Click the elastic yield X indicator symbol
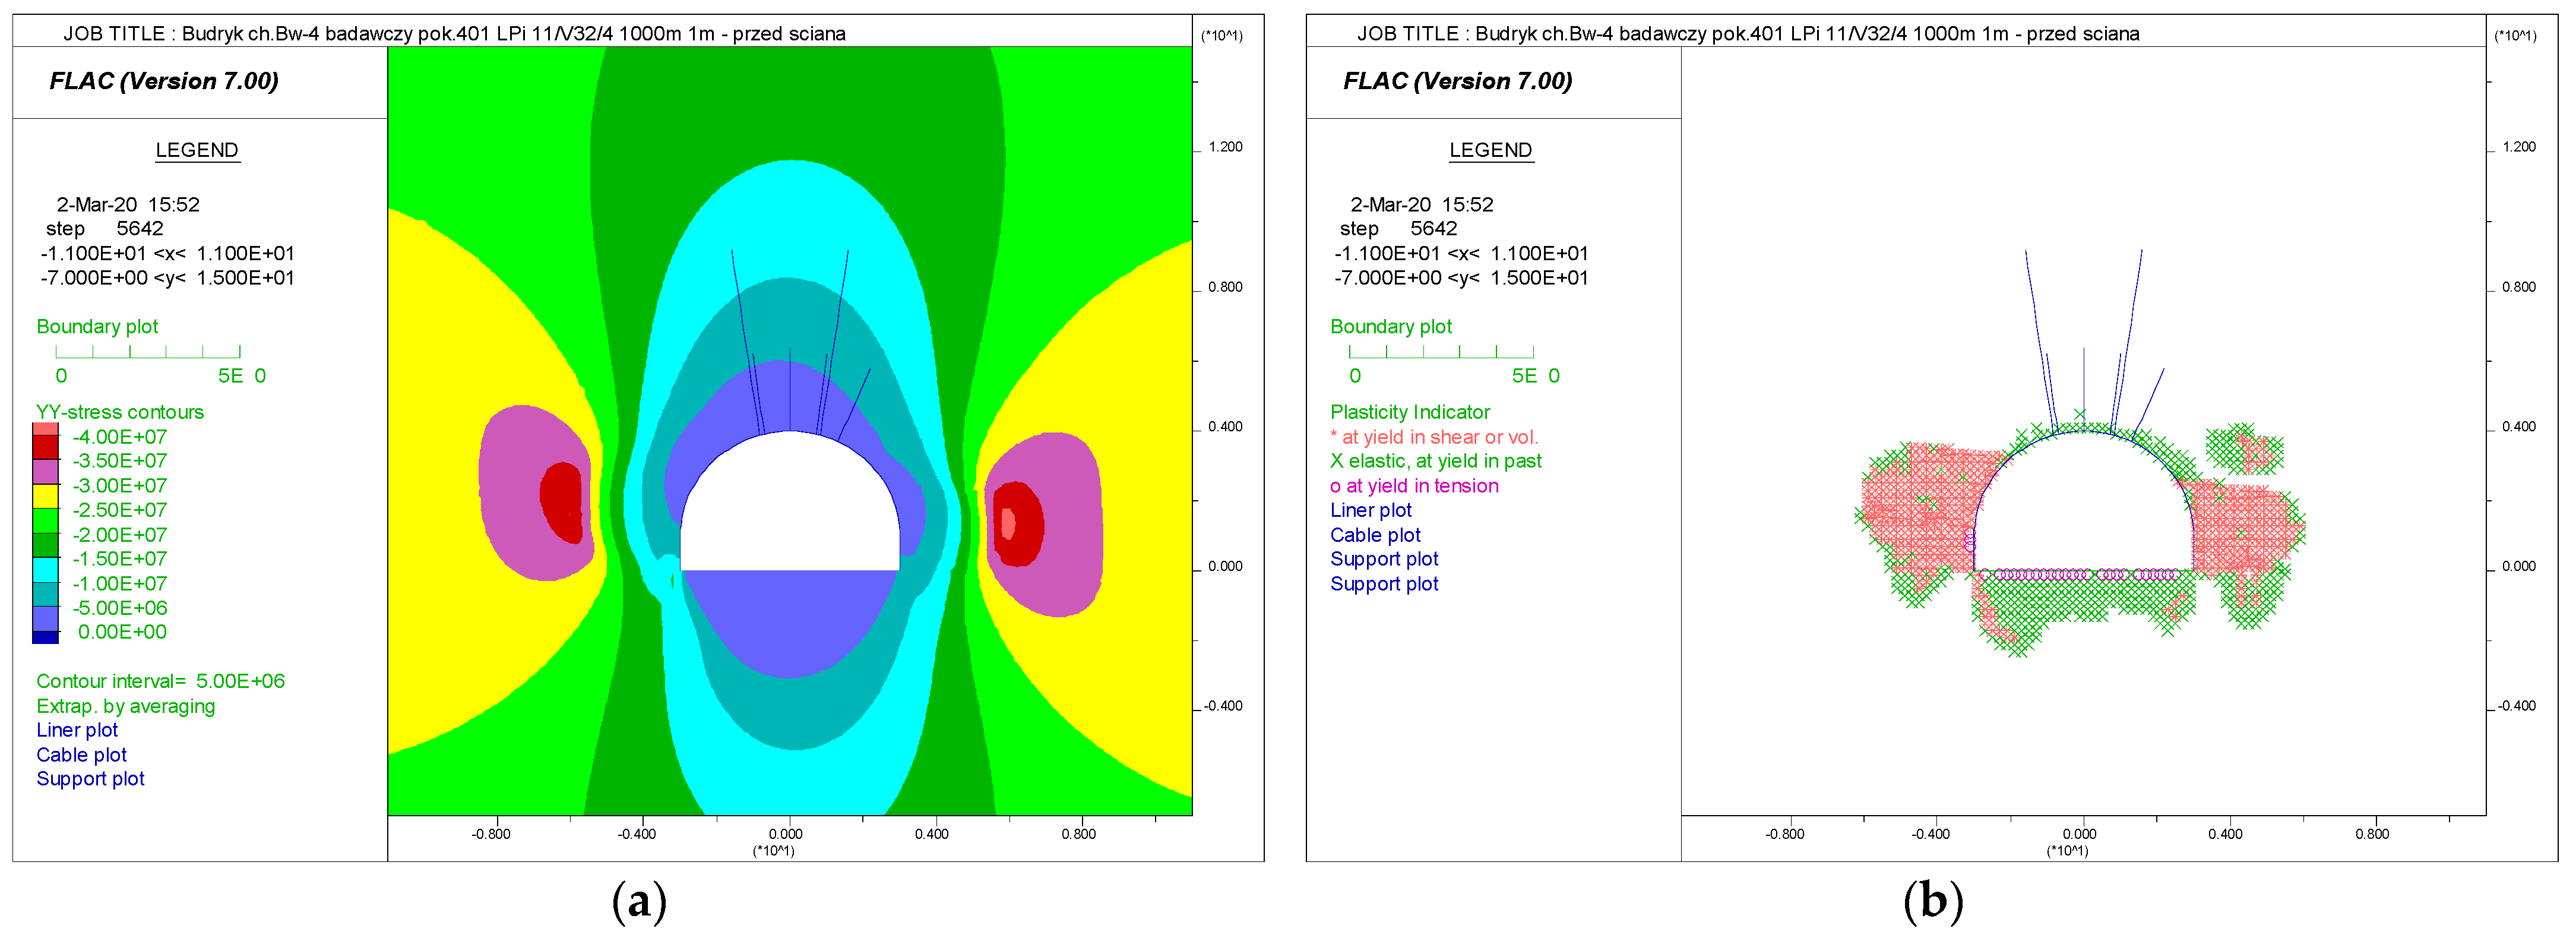 pos(1337,461)
